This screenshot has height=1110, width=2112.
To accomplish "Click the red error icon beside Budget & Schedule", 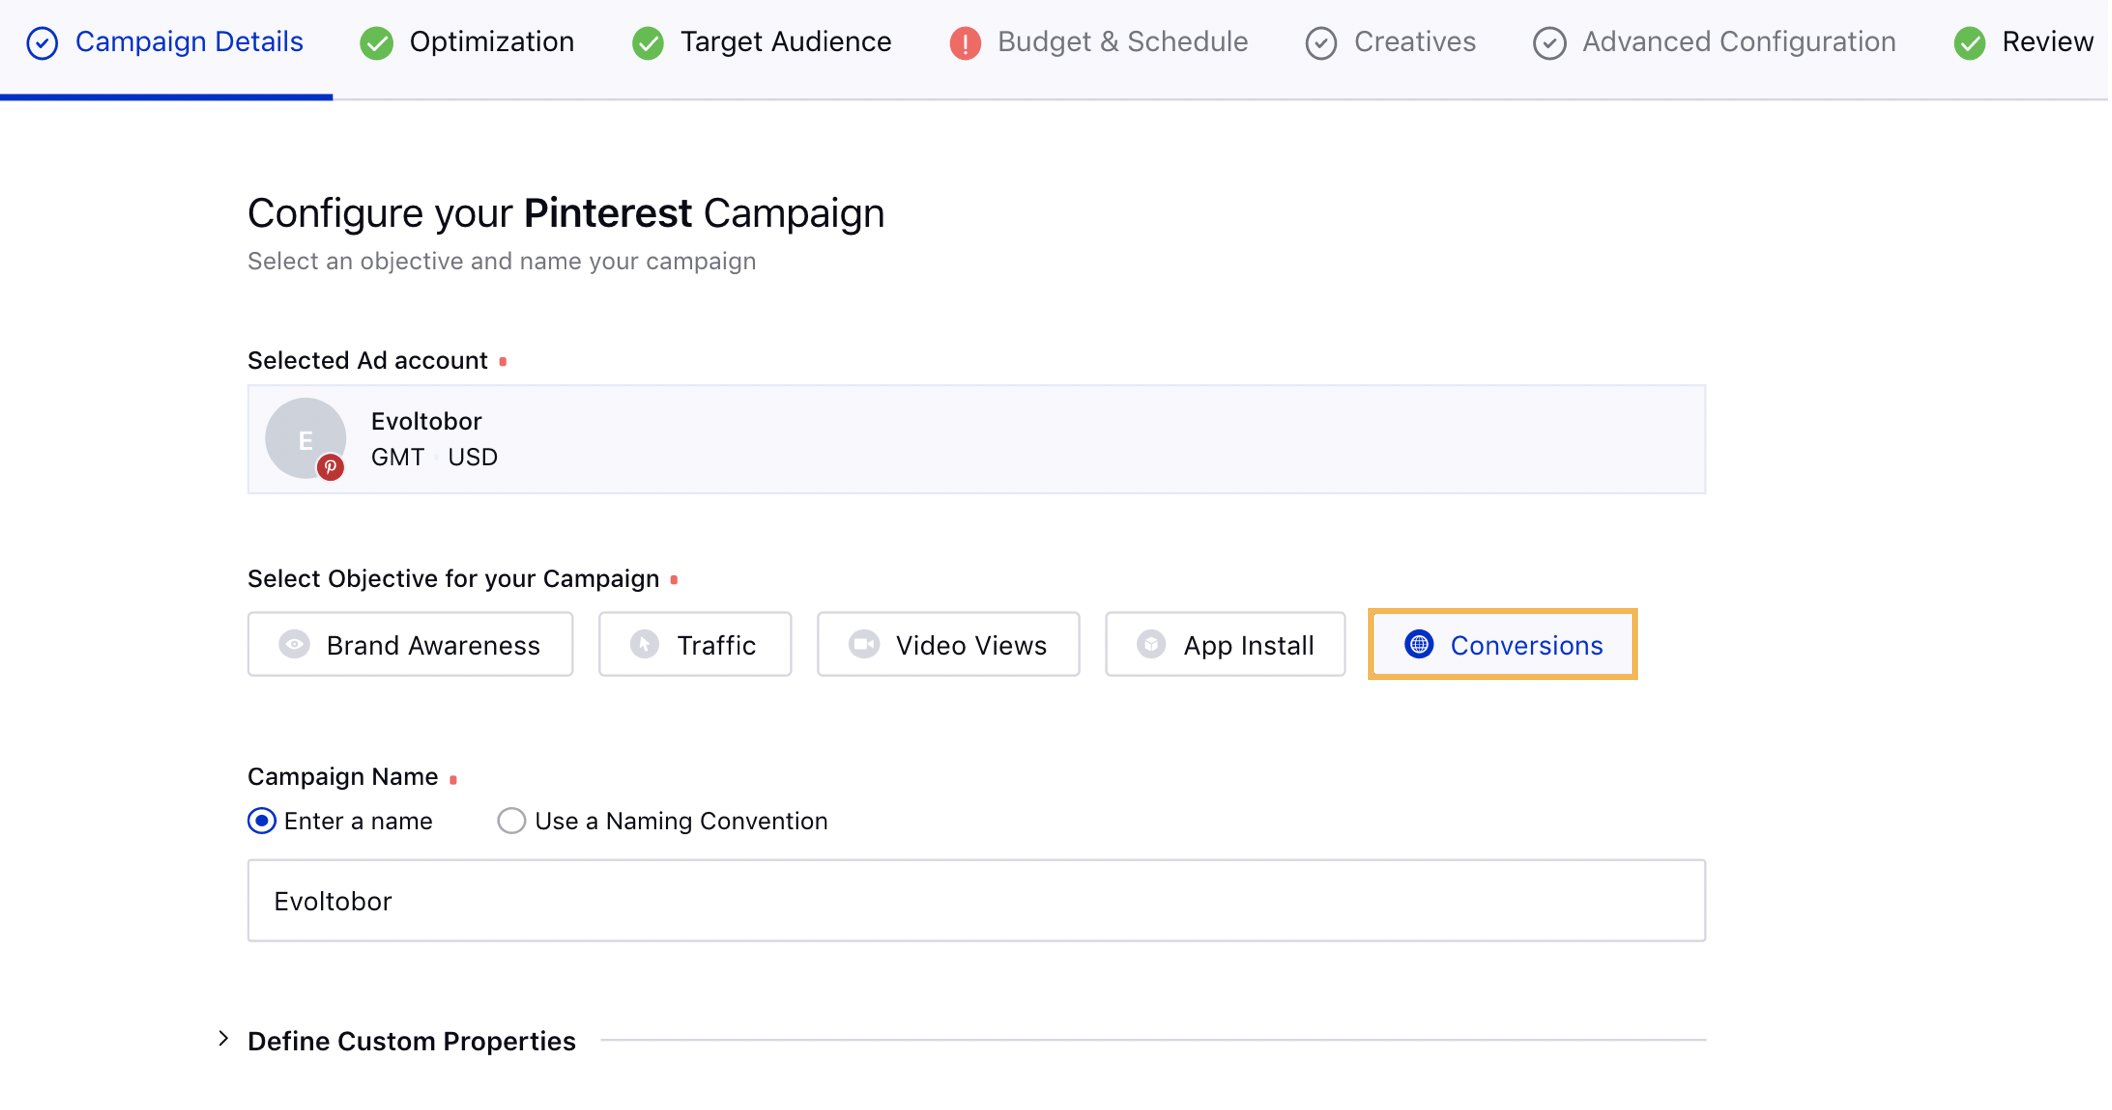I will tap(965, 43).
